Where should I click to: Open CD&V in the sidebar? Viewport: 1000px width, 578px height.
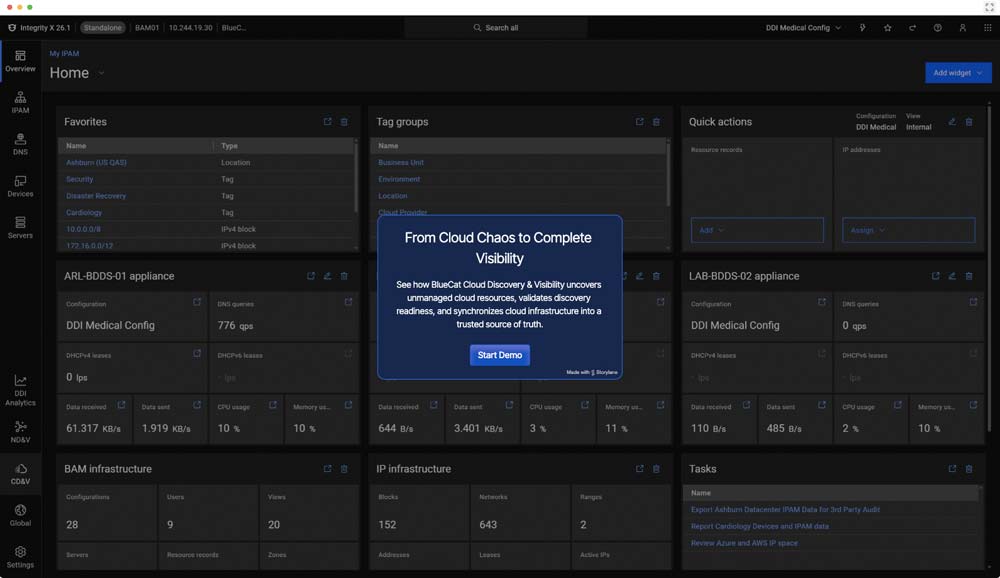[x=20, y=474]
